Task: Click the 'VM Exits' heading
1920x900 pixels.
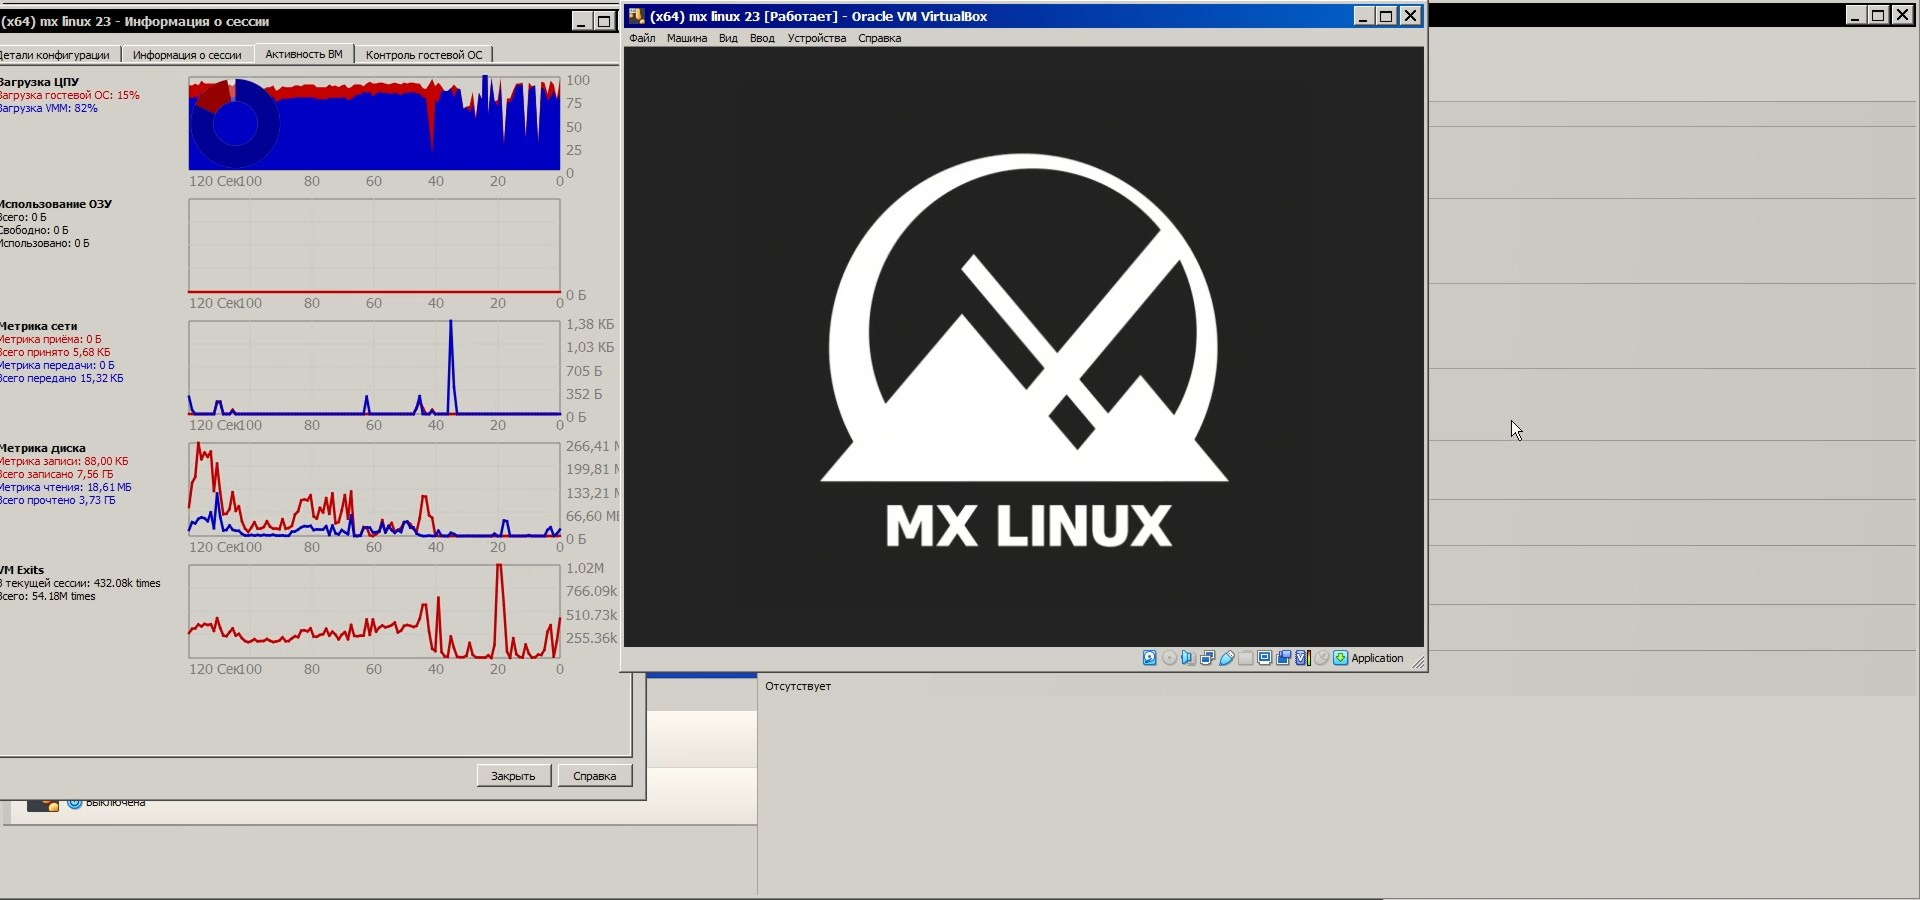Action: 22,570
